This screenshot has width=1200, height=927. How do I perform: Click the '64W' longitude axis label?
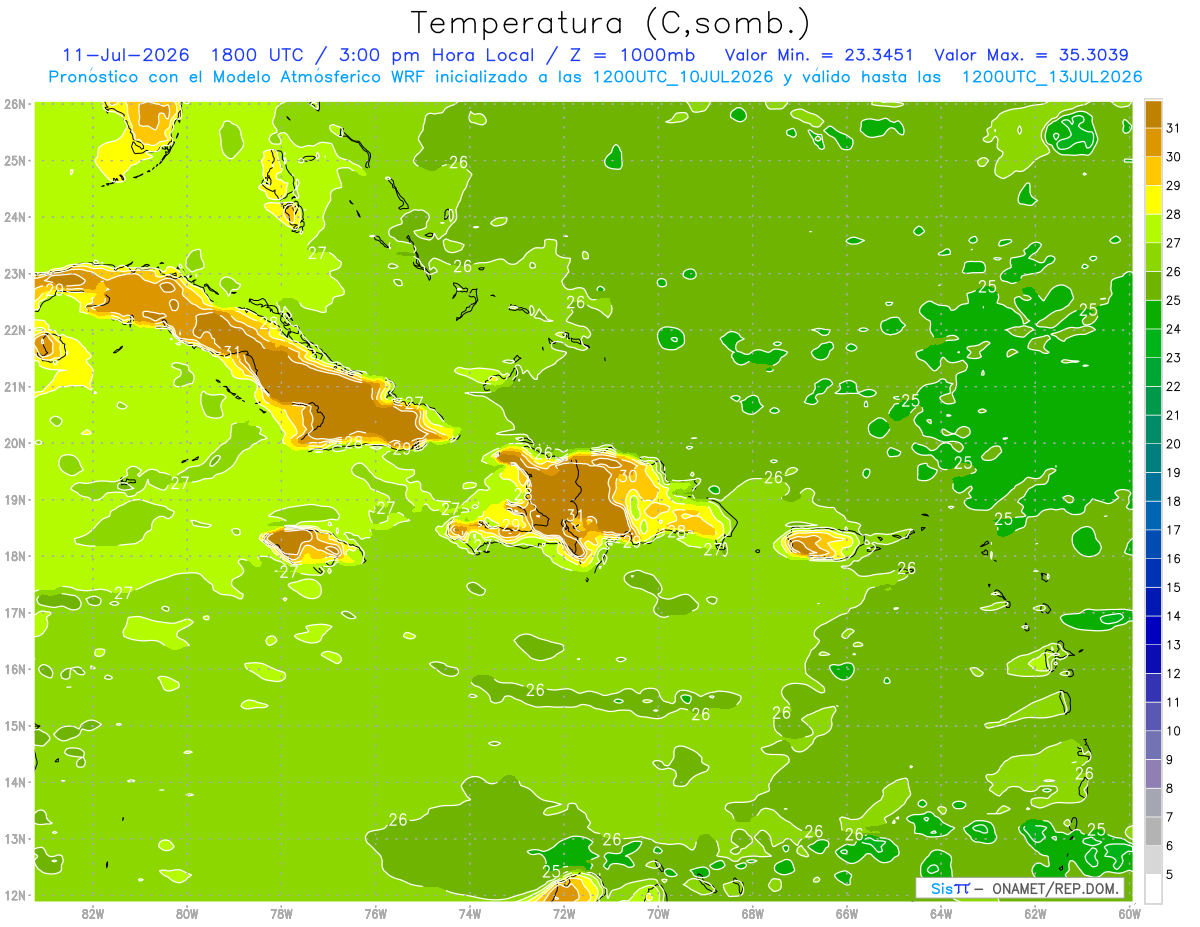click(x=941, y=913)
